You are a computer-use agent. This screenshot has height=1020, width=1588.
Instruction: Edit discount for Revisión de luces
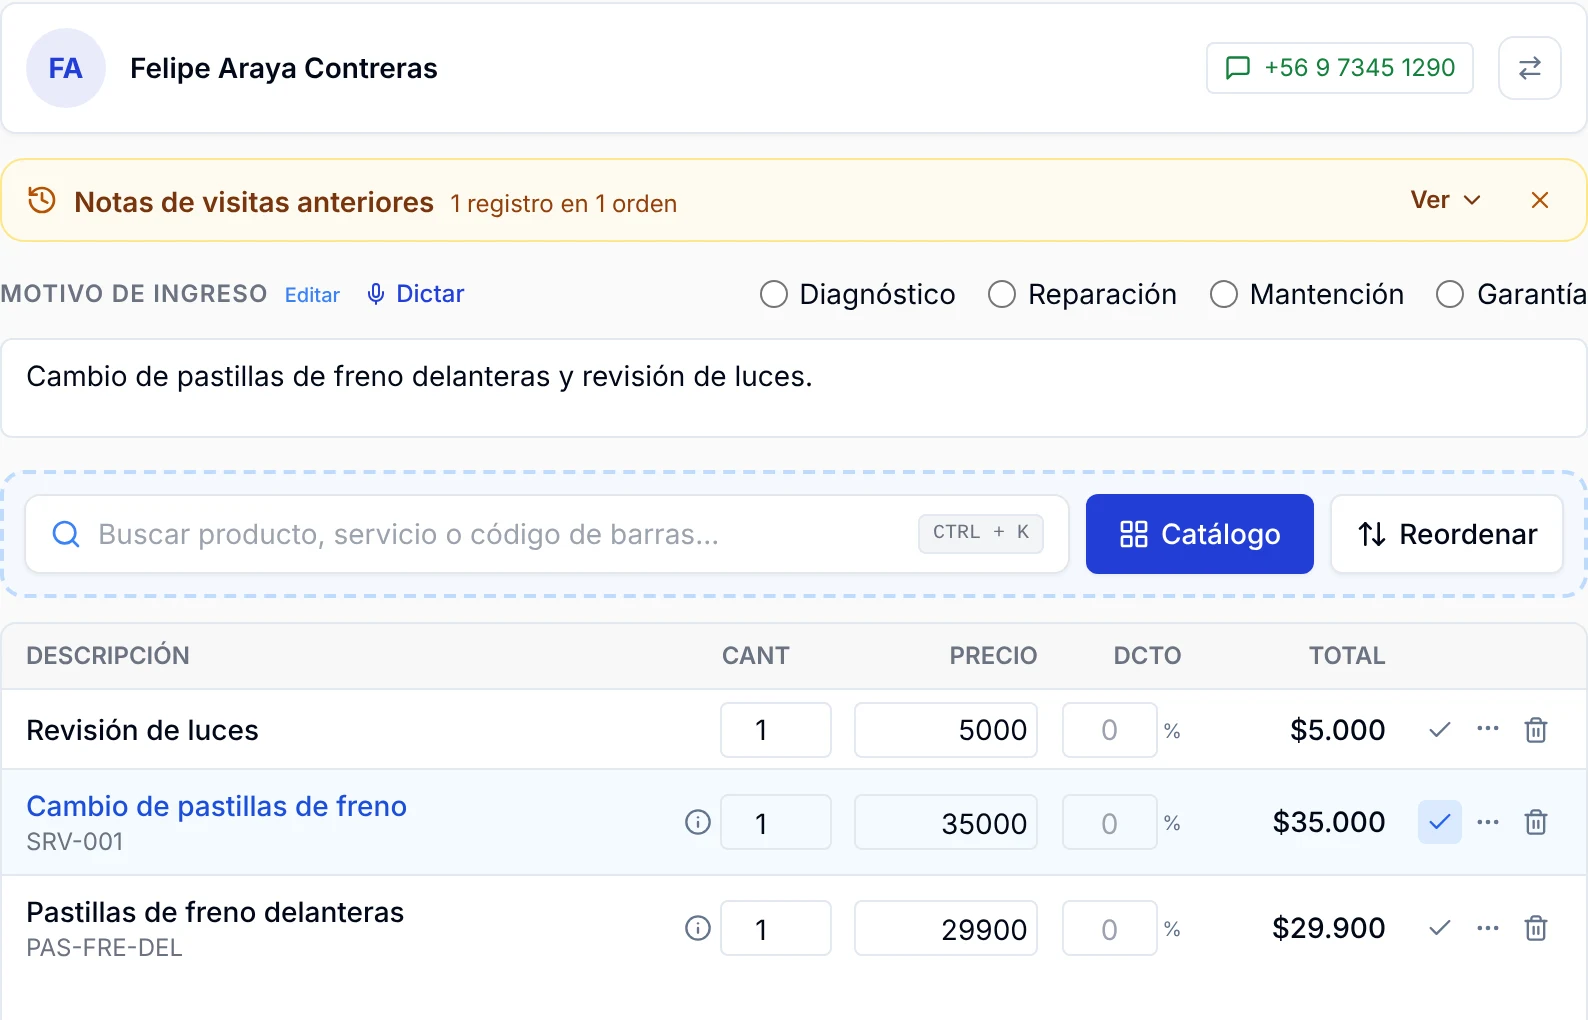[x=1110, y=730]
